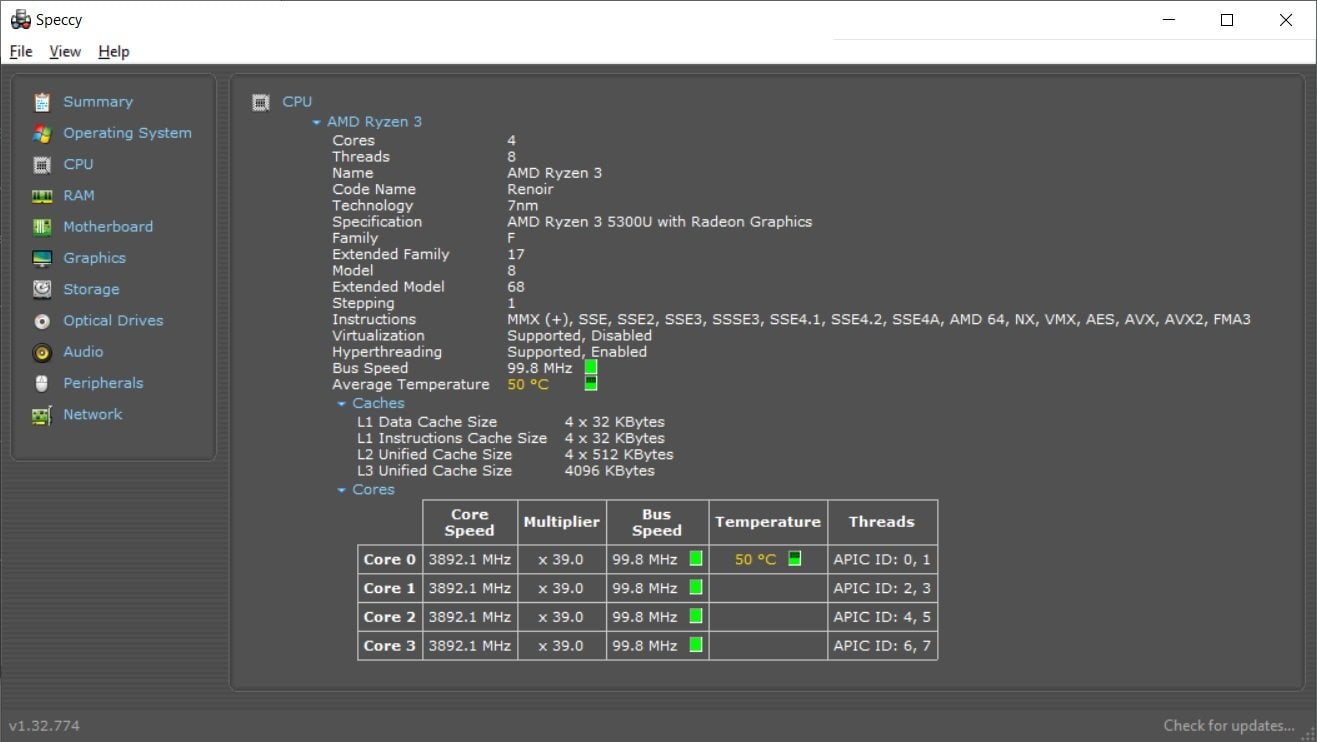This screenshot has width=1317, height=742.
Task: Click the Peripherals mouse icon in sidebar
Action: (42, 383)
